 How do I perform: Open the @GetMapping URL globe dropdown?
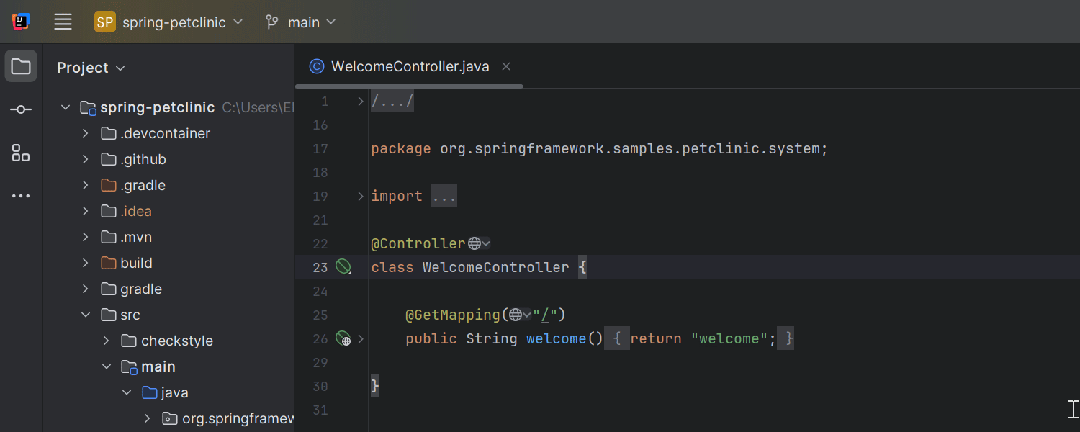click(520, 316)
